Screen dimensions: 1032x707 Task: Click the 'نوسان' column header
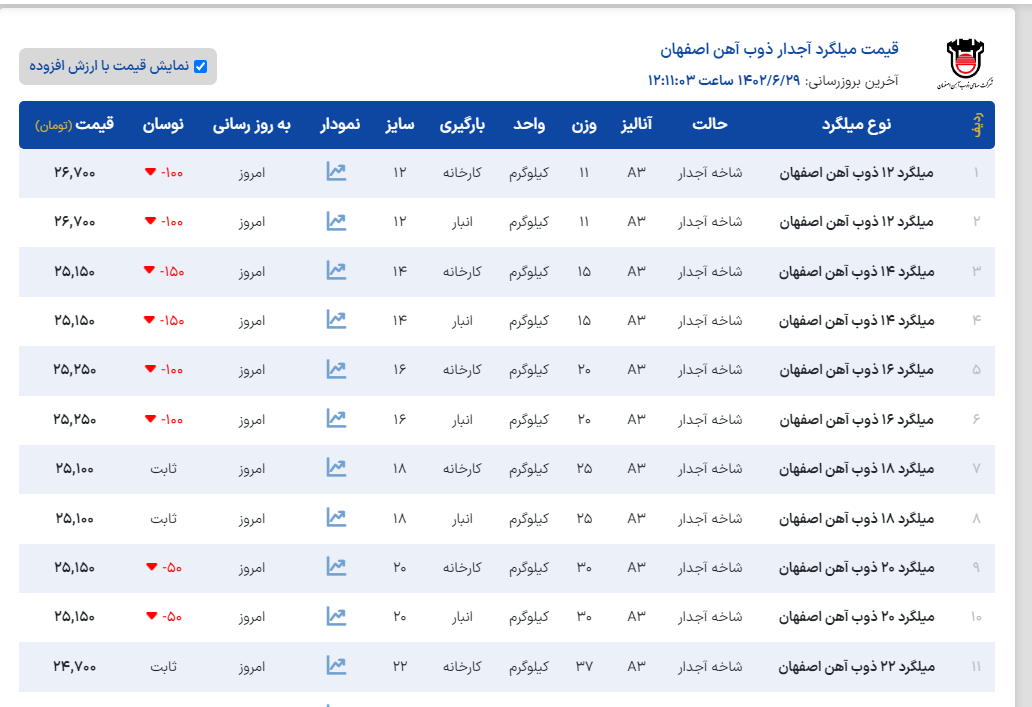pyautogui.click(x=163, y=125)
